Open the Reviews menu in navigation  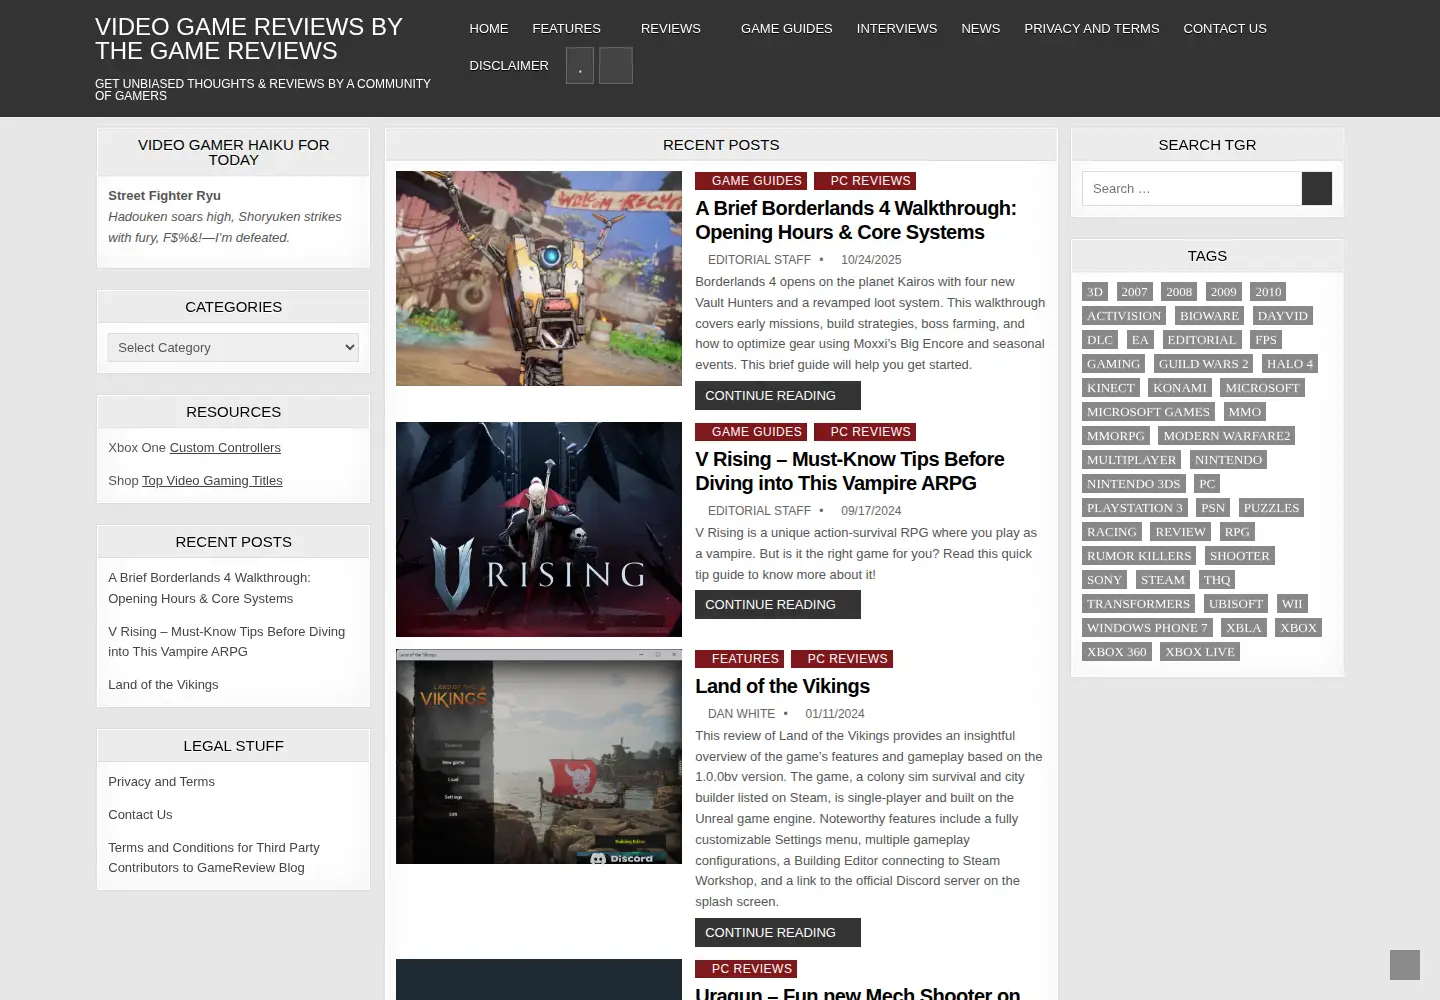point(671,28)
